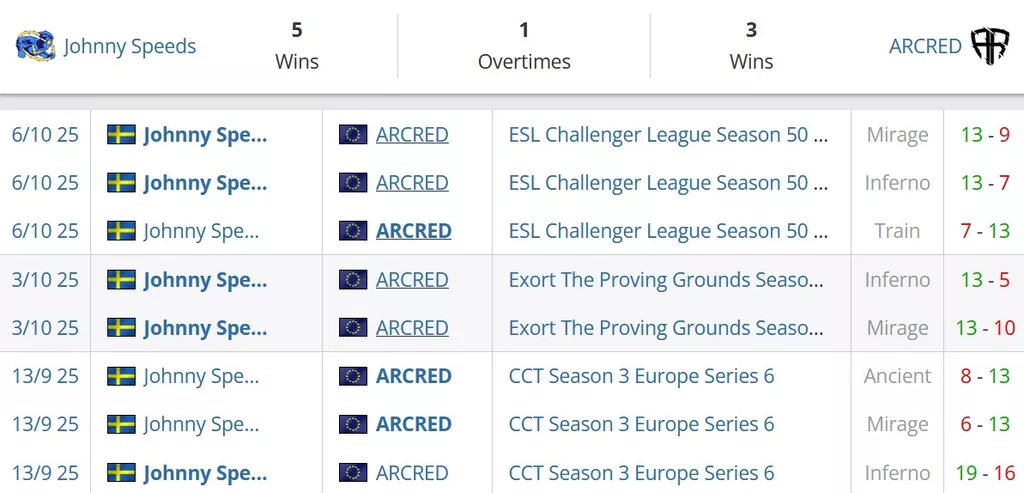Click Swedish flag in Ancient 8 - 13 row
This screenshot has height=493, width=1024.
121,376
